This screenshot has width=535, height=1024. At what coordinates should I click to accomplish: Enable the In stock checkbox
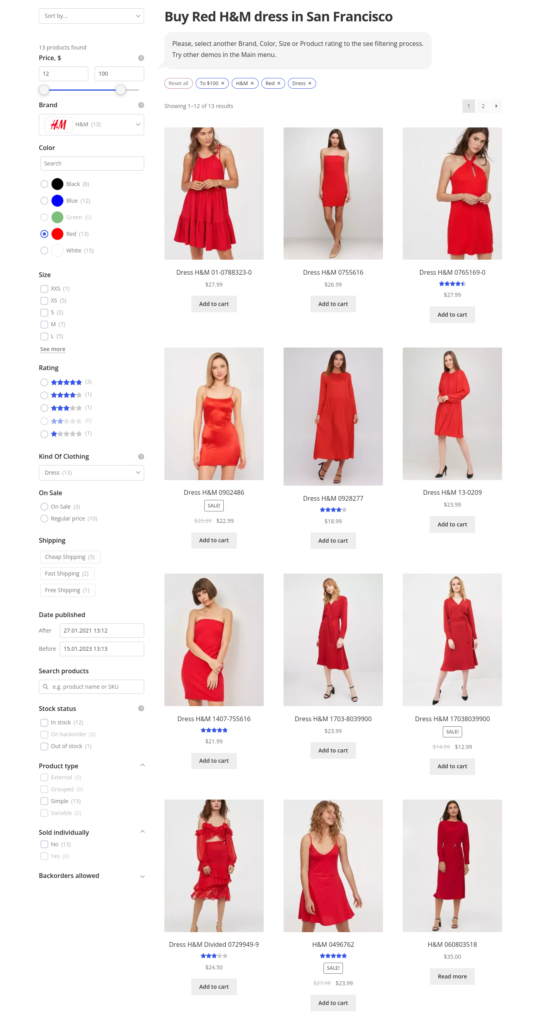pos(44,722)
